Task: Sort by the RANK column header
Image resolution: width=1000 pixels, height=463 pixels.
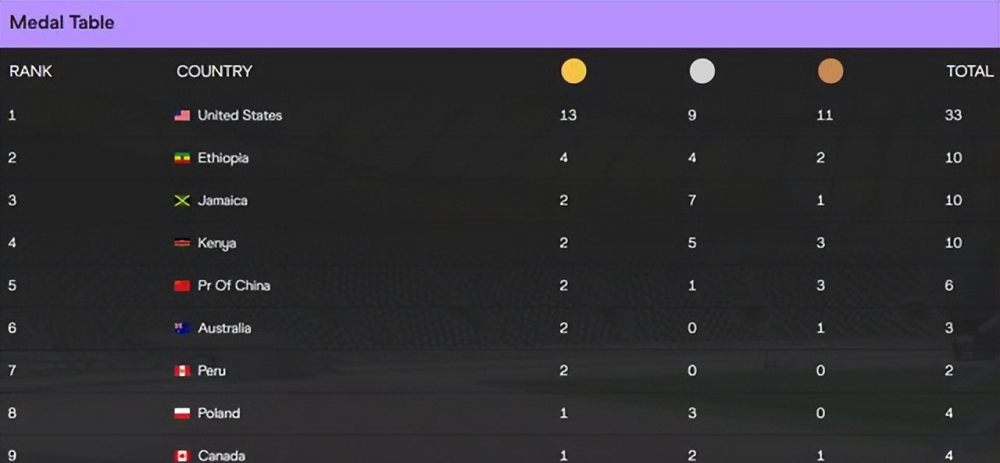Action: [x=31, y=71]
